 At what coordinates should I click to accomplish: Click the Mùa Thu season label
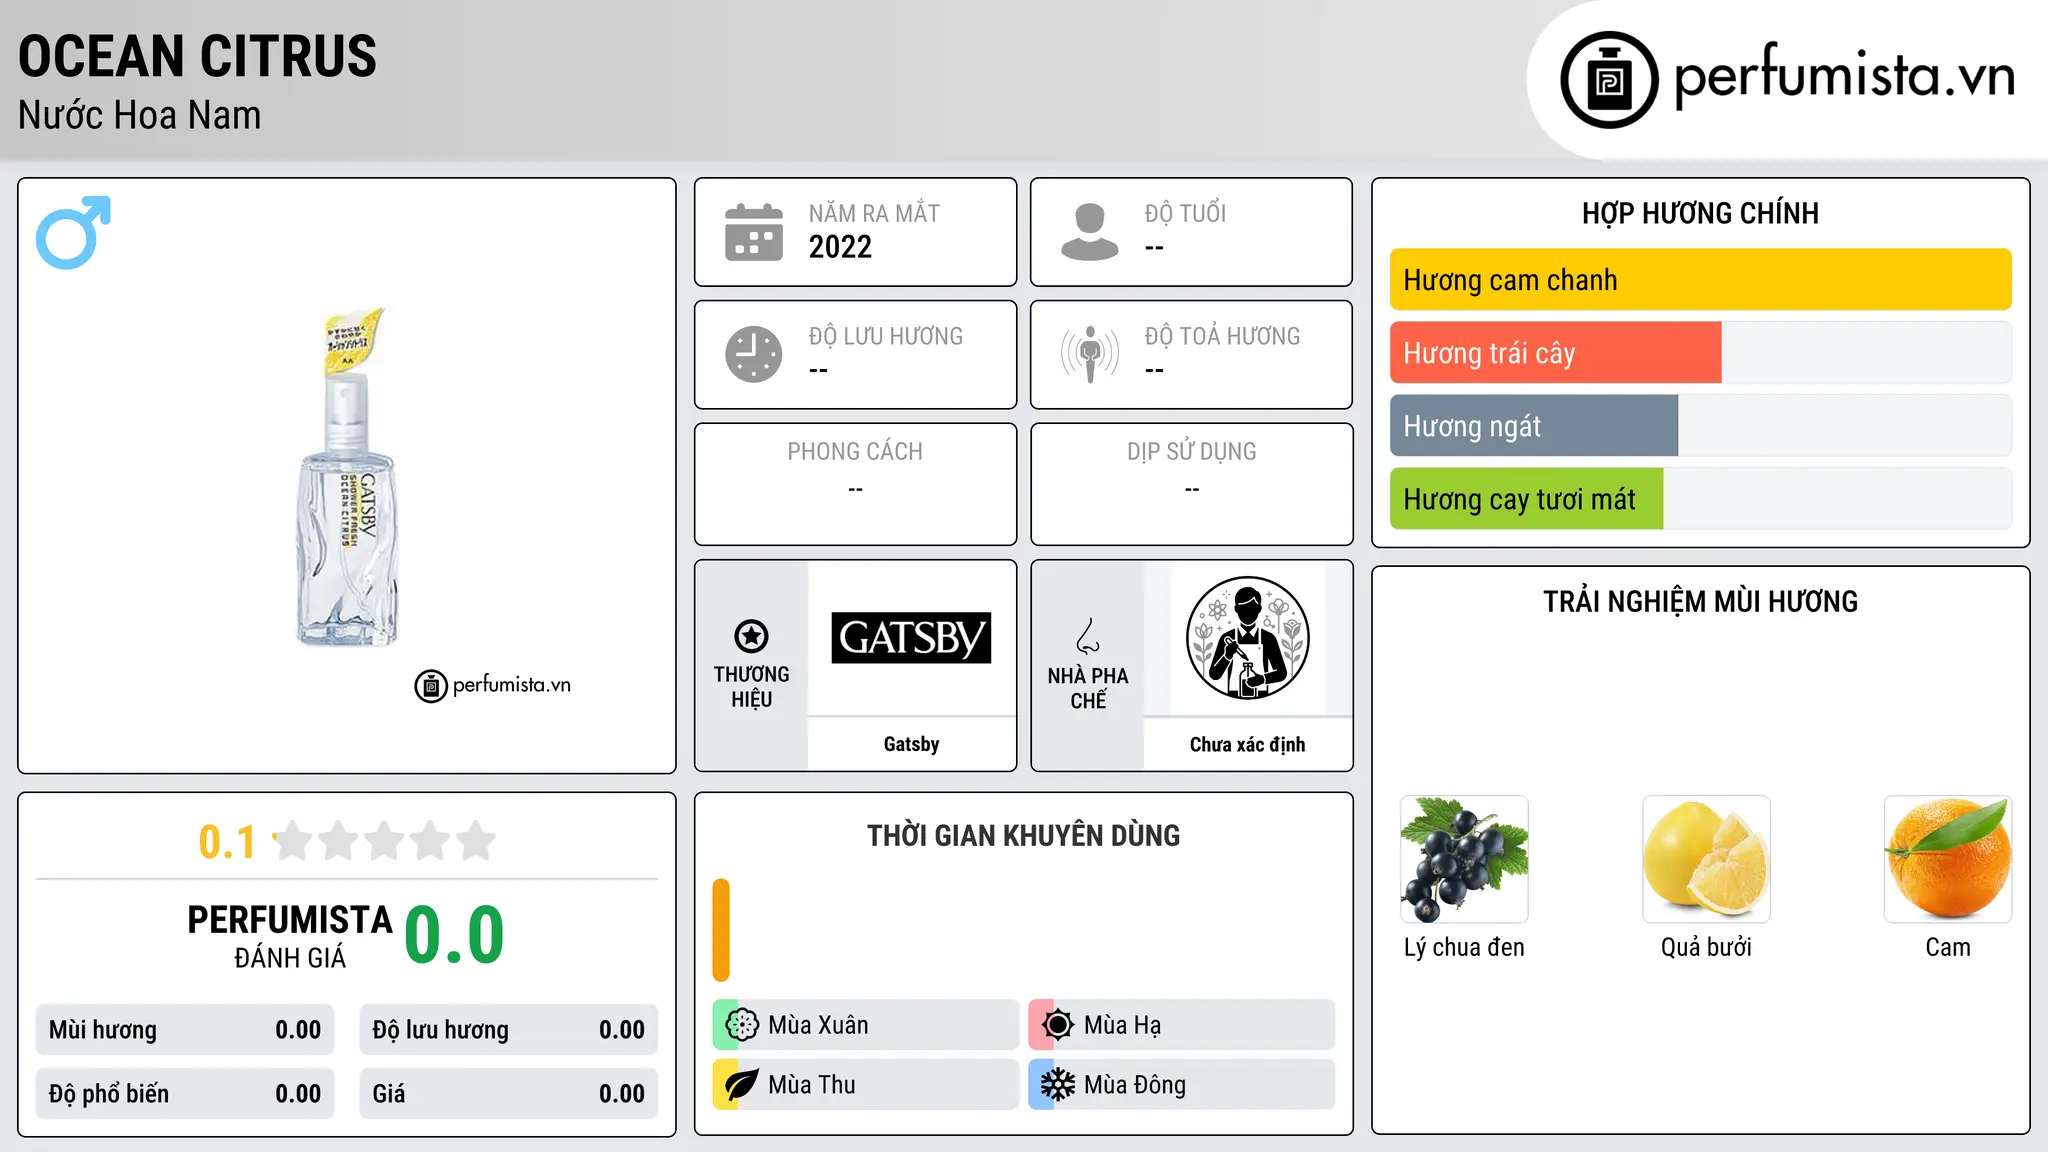tap(812, 1085)
